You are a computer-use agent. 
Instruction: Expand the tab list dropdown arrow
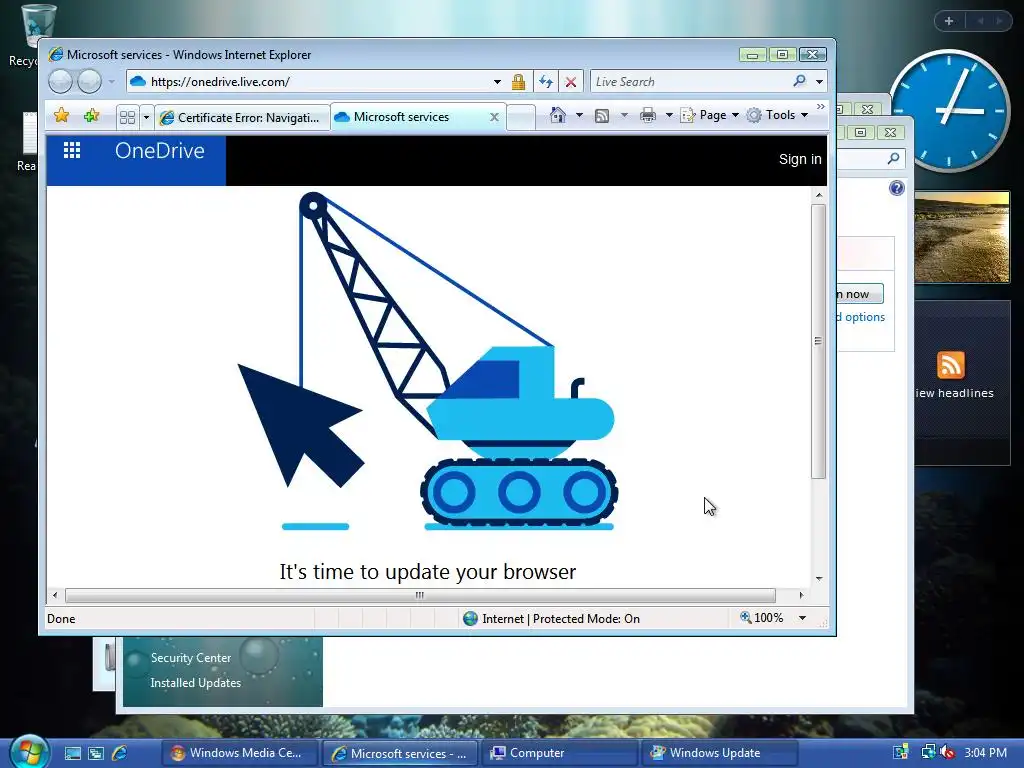(x=146, y=118)
